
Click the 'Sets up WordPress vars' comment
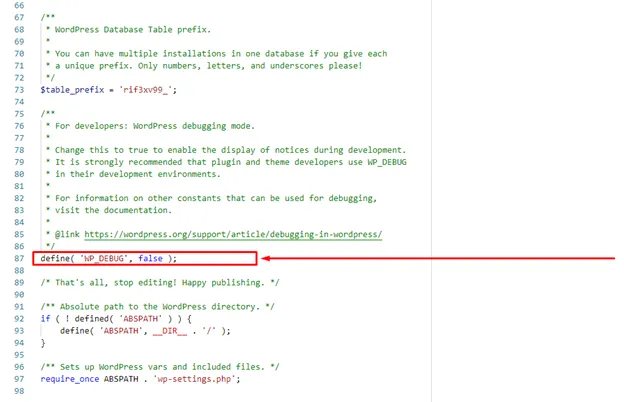coord(160,367)
